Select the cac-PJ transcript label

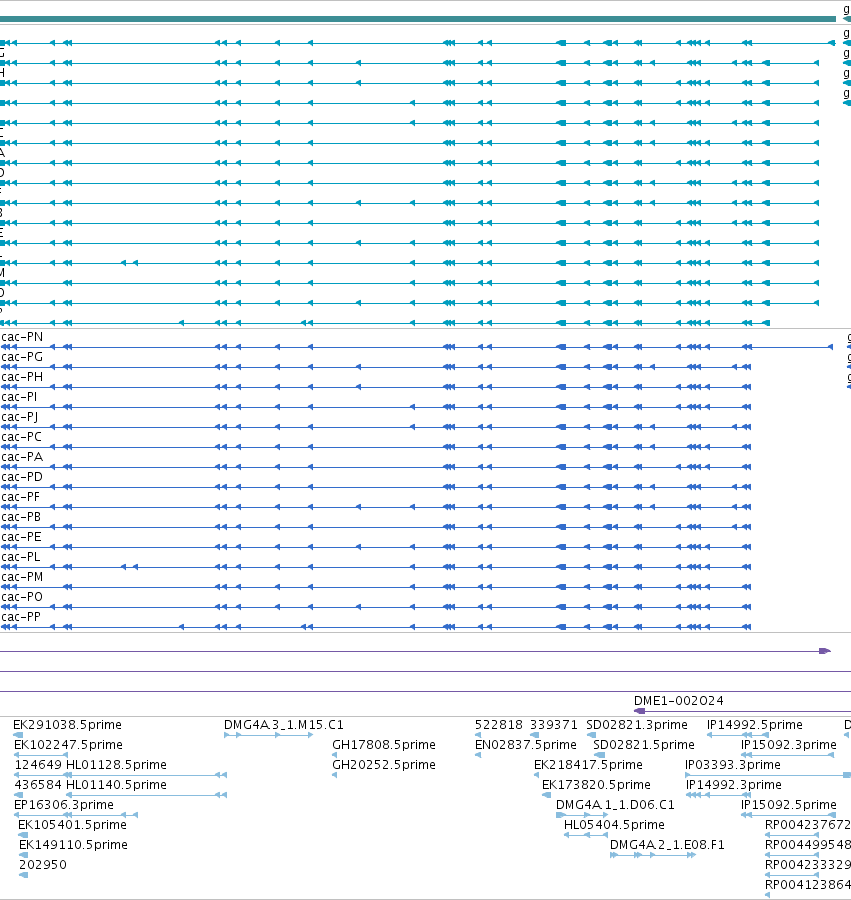[20, 417]
